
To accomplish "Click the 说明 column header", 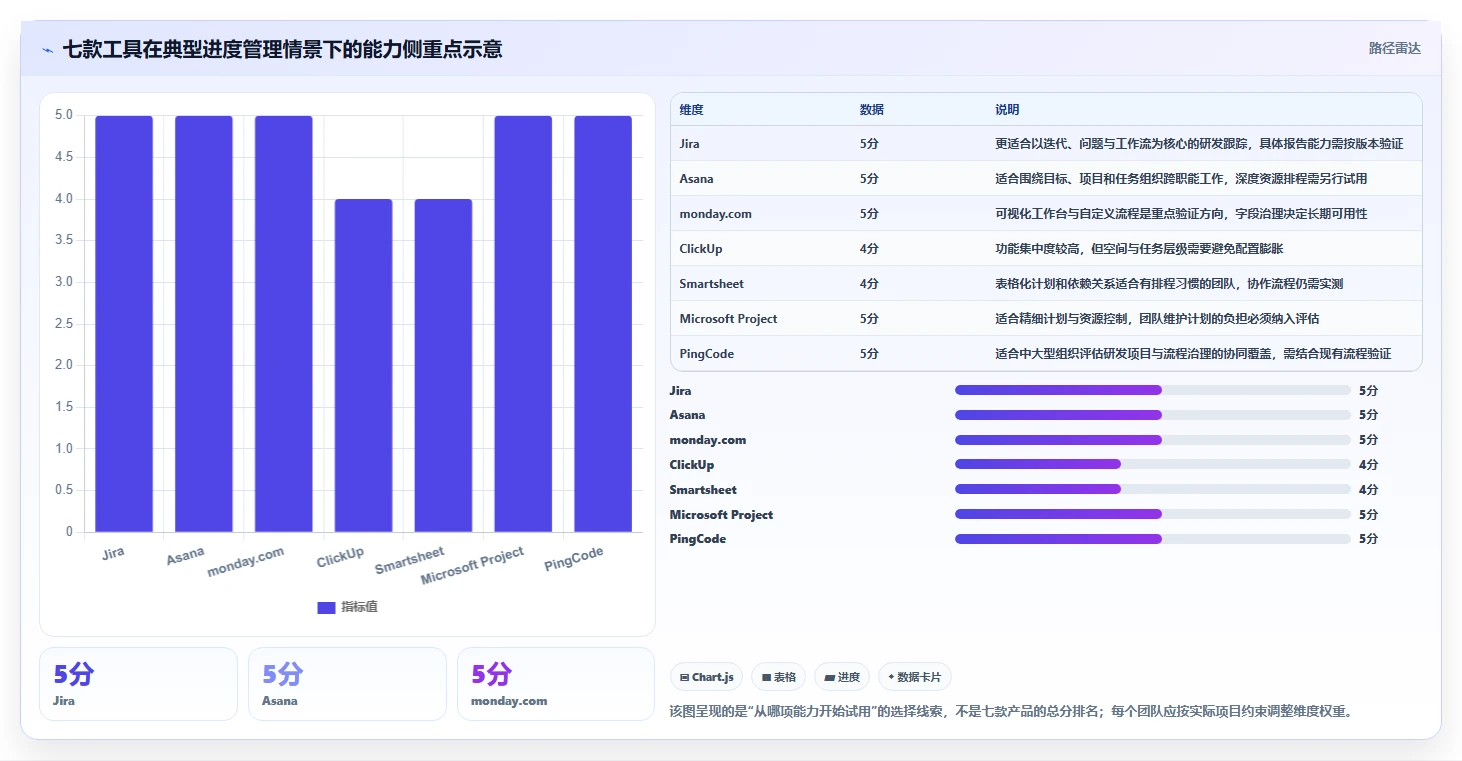I will 1007,110.
